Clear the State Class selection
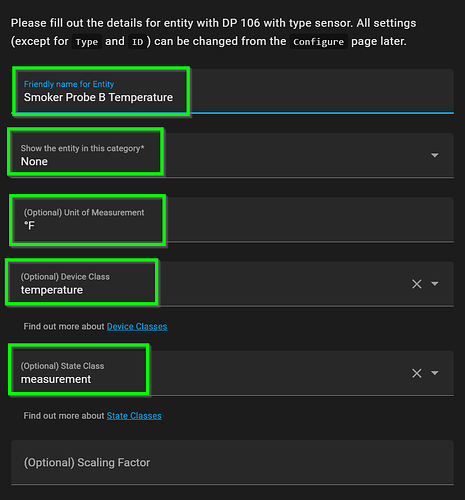Viewport: 465px width, 500px height. (417, 373)
